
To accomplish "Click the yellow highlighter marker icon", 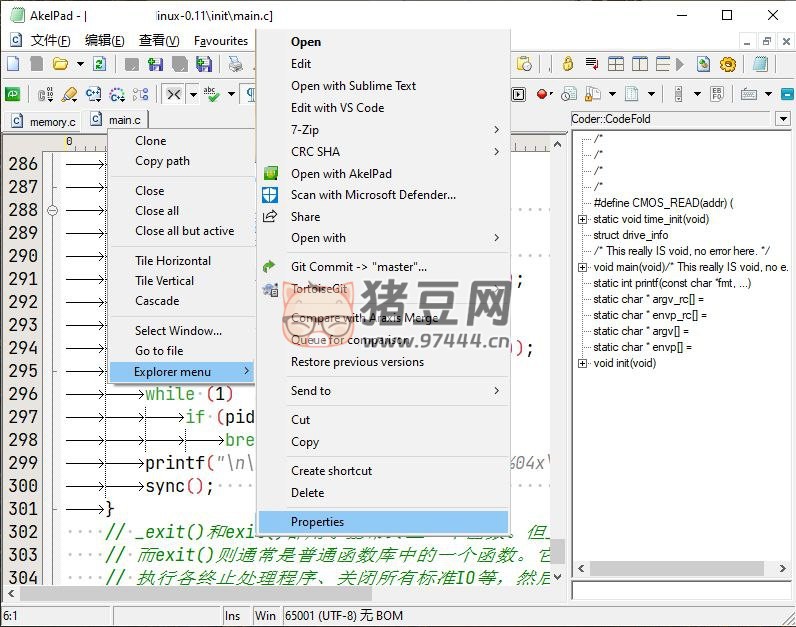I will (x=69, y=94).
